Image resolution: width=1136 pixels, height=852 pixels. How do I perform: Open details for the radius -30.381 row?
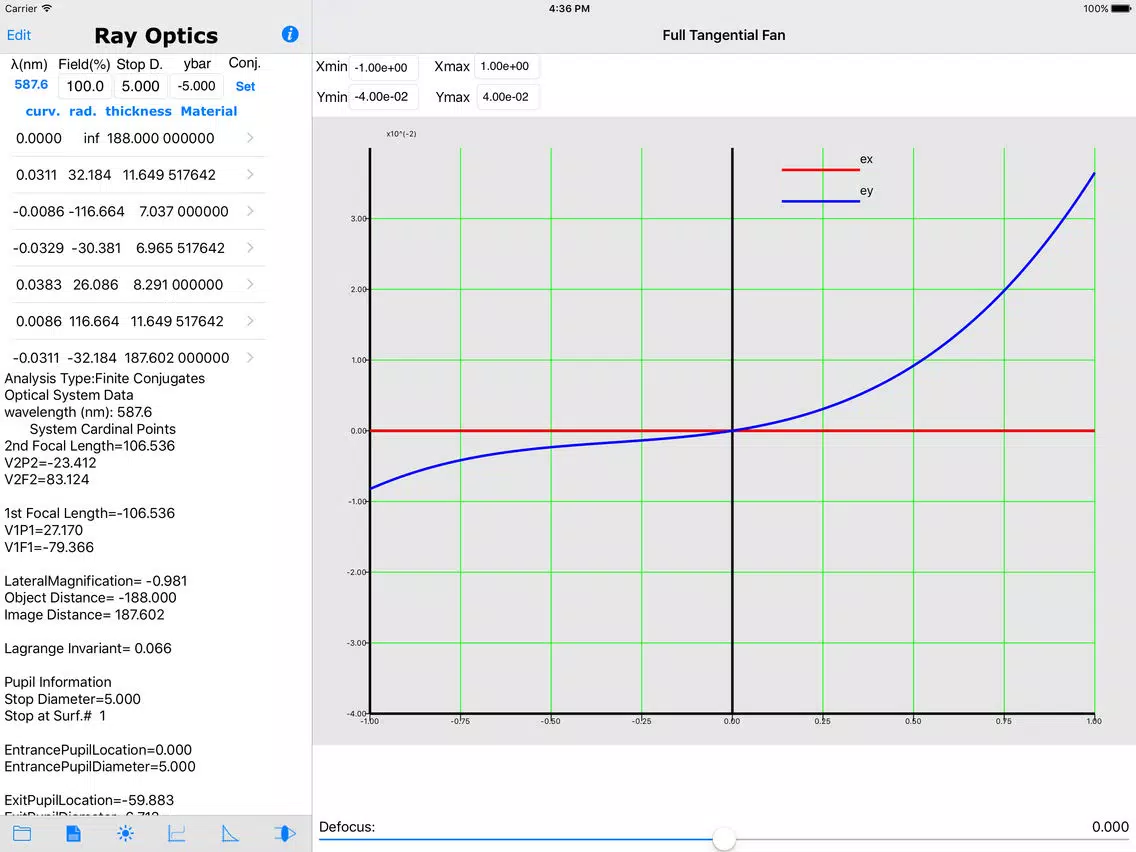pos(136,248)
